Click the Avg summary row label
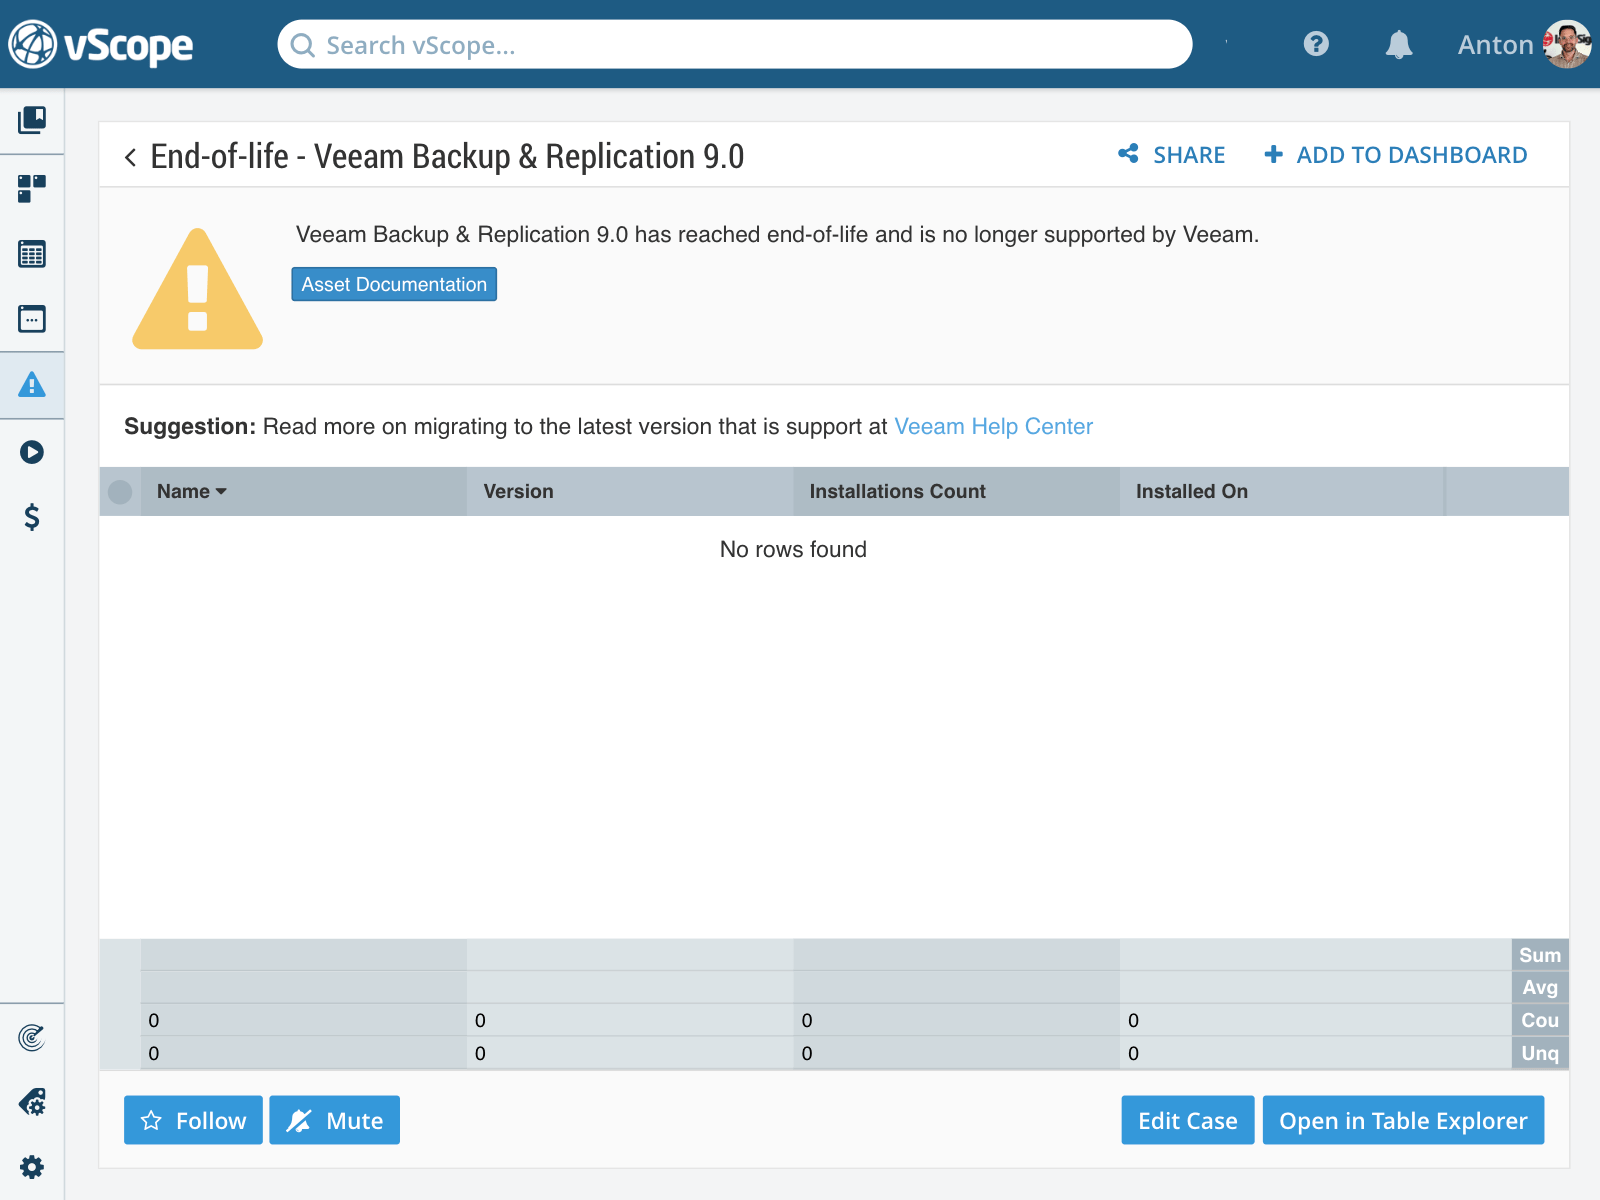This screenshot has height=1200, width=1600. (1540, 988)
